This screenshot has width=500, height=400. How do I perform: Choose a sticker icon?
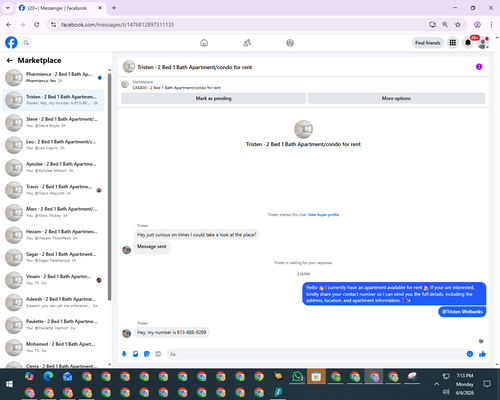147,354
